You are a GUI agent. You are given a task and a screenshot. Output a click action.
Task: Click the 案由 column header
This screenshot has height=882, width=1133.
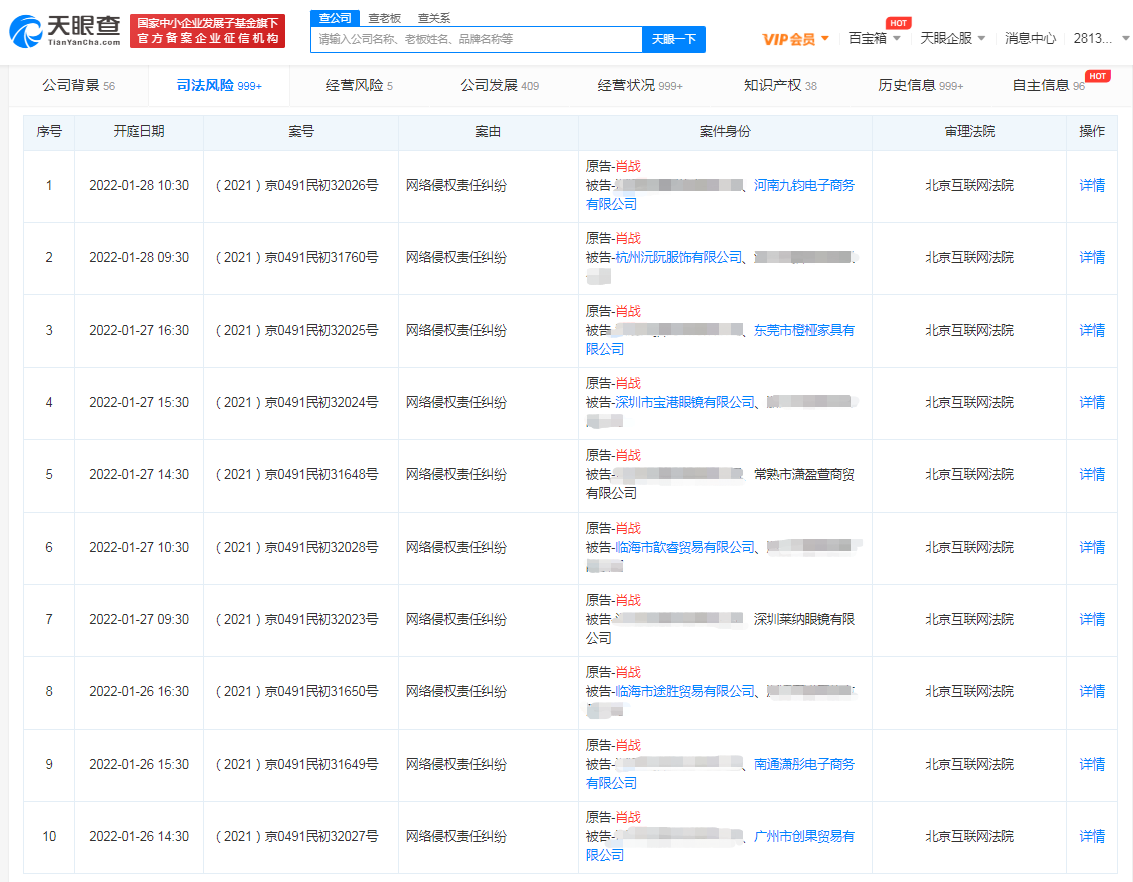tap(488, 131)
